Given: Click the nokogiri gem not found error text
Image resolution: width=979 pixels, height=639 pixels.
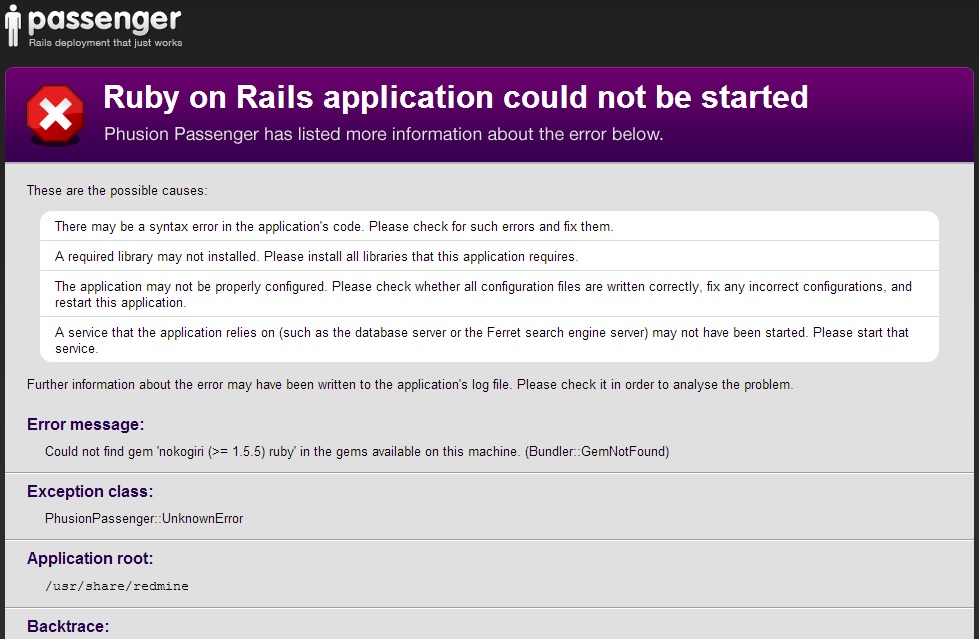Looking at the screenshot, I should click(357, 452).
